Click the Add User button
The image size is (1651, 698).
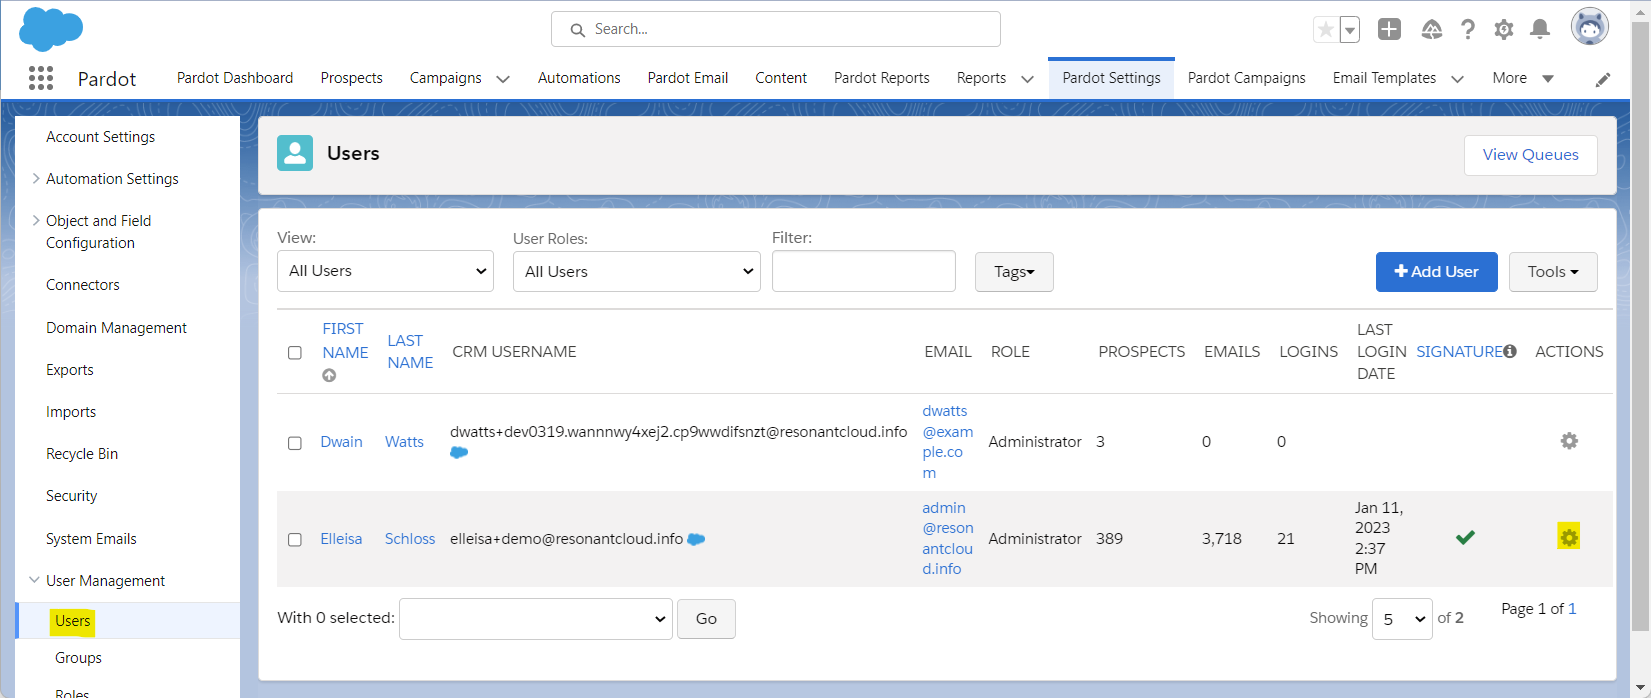(1437, 272)
